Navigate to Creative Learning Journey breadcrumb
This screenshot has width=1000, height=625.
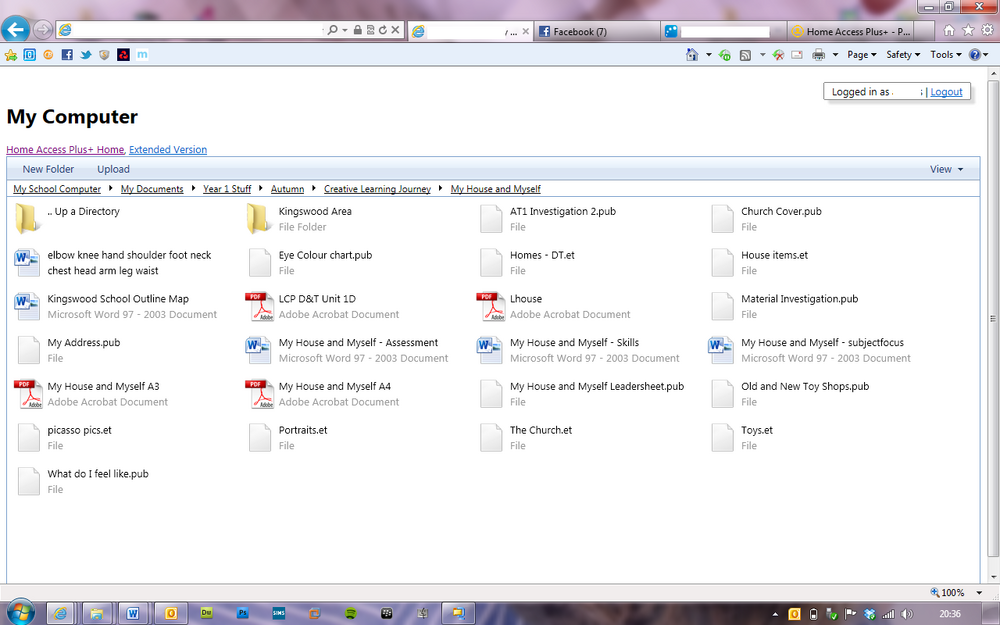point(377,189)
